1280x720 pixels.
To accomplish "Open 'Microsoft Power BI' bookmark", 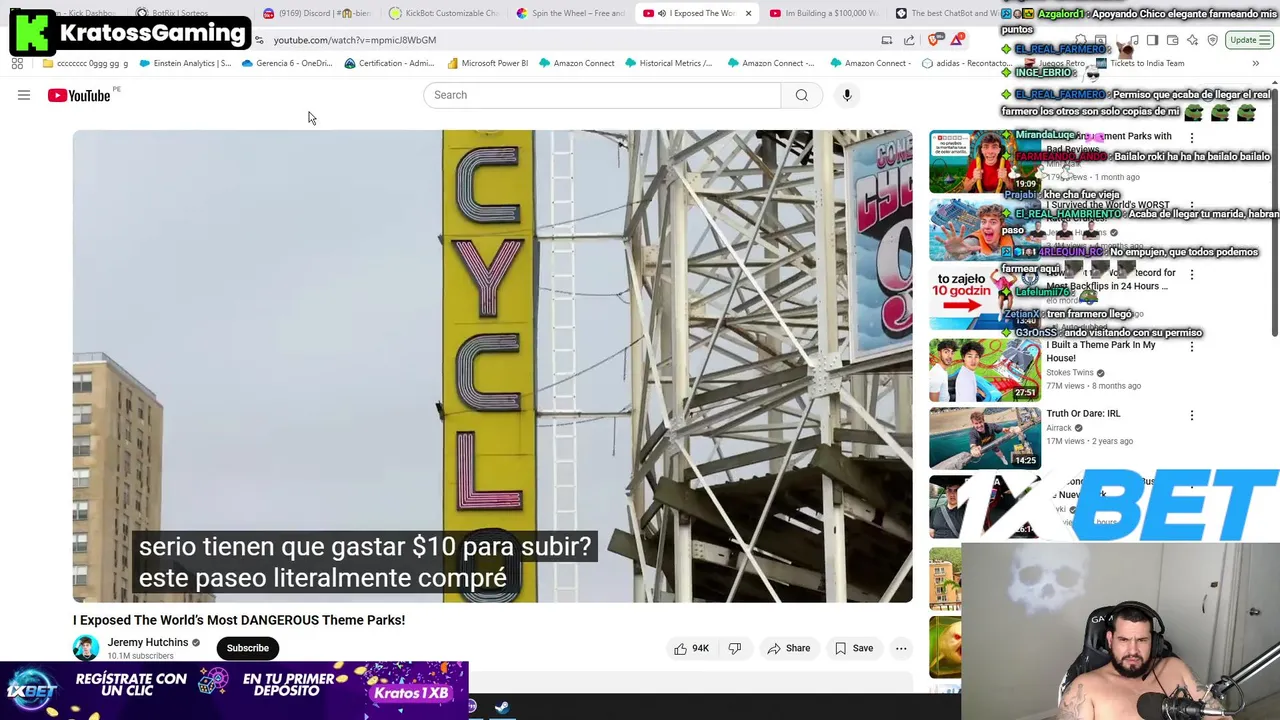I will (487, 63).
